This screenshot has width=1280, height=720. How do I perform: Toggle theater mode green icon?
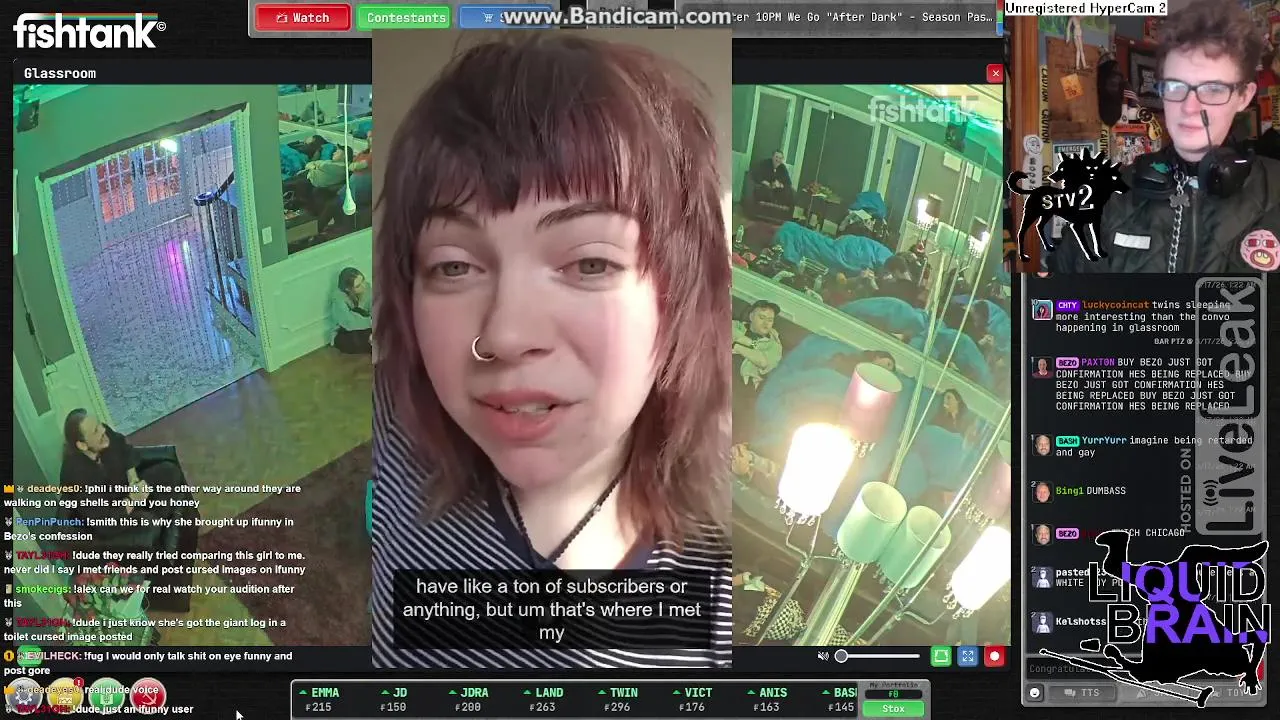click(x=941, y=656)
